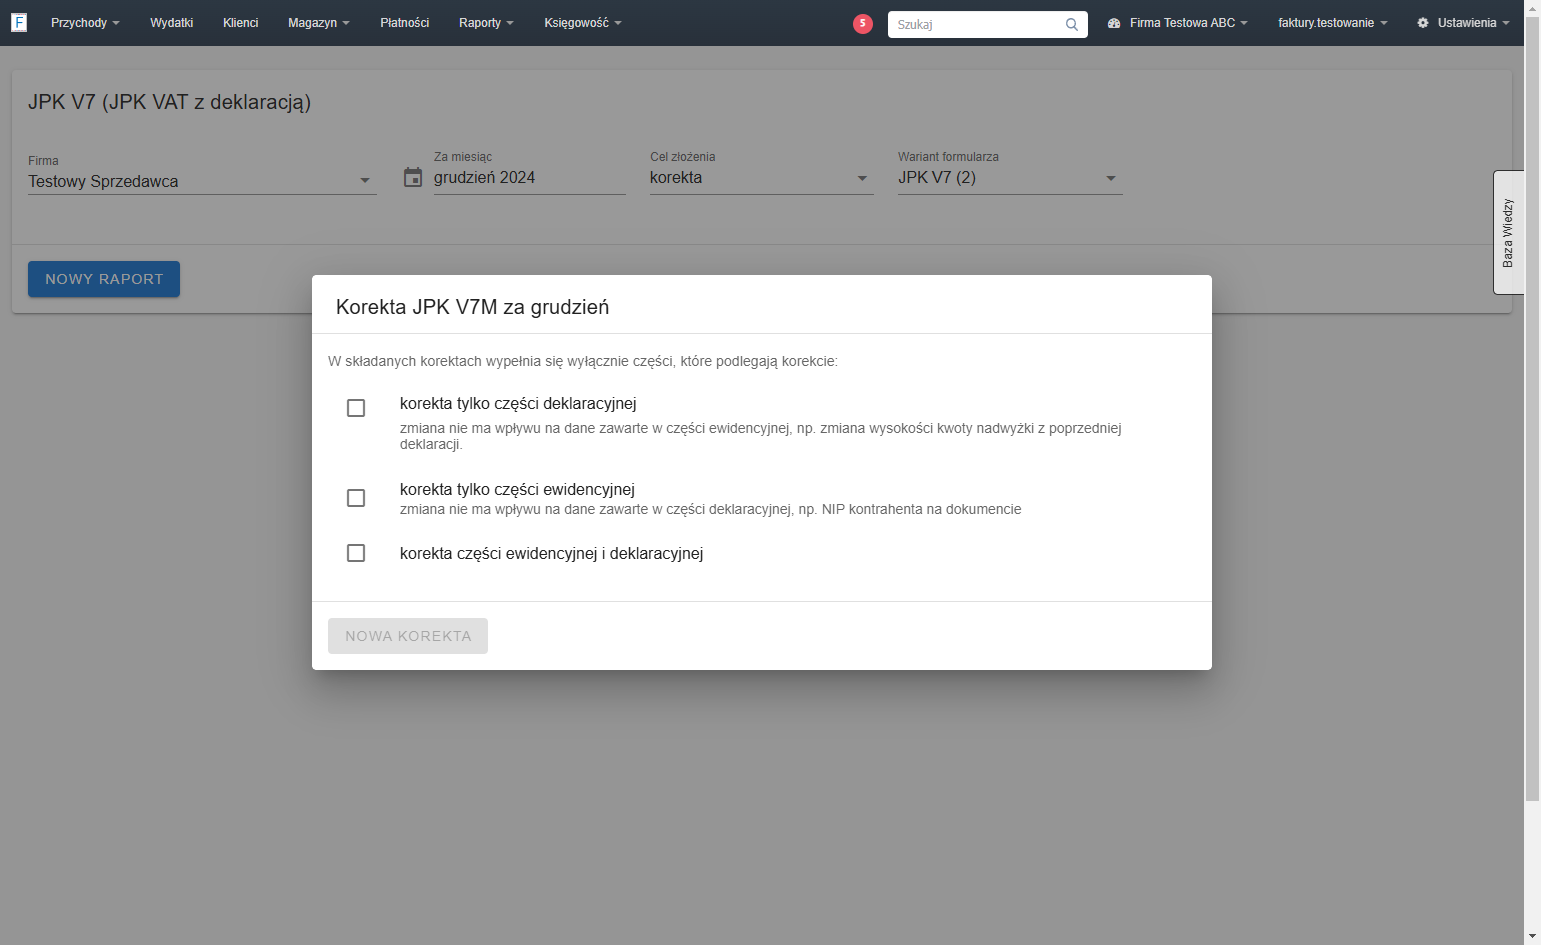Open the Klienci menu item

tap(241, 23)
